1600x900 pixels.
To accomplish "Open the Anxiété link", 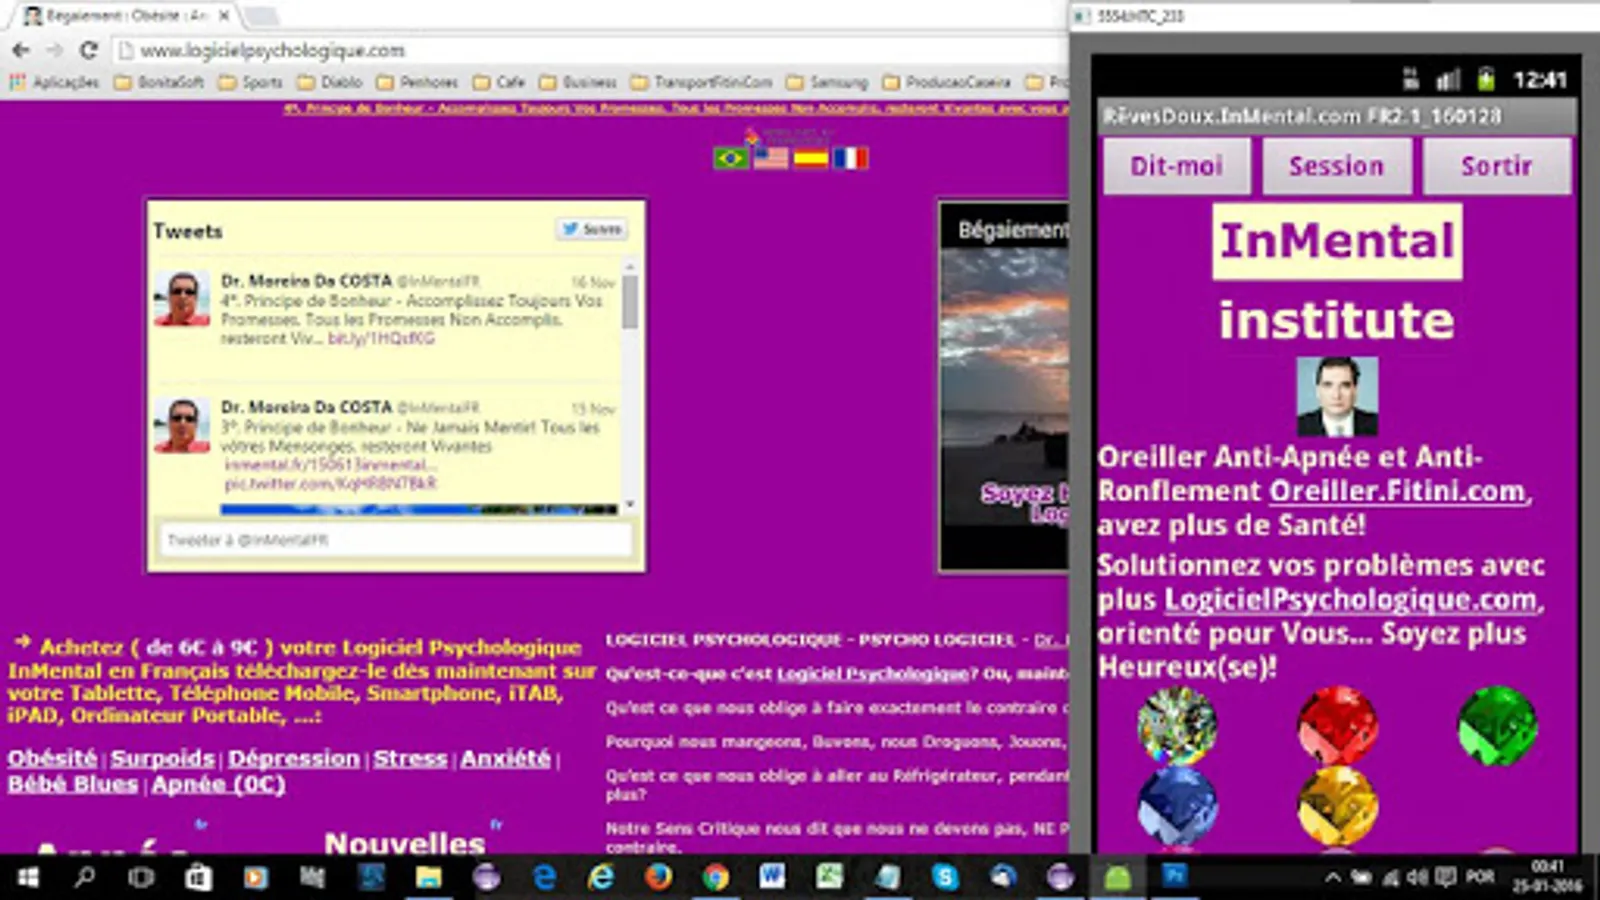I will tap(506, 758).
